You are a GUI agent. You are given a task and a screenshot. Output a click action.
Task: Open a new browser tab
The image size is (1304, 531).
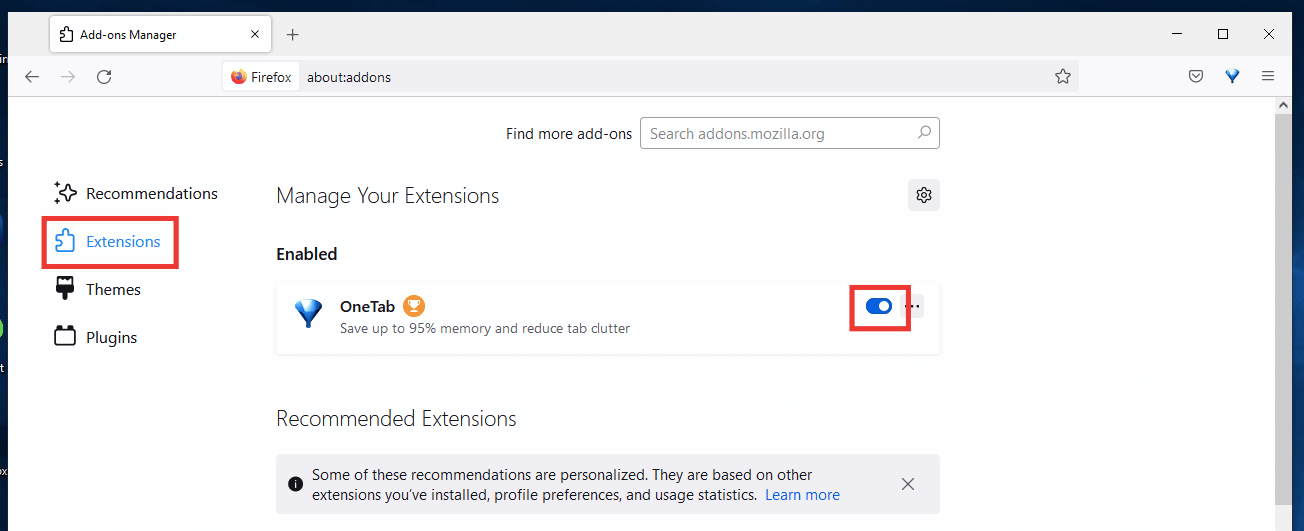click(292, 34)
